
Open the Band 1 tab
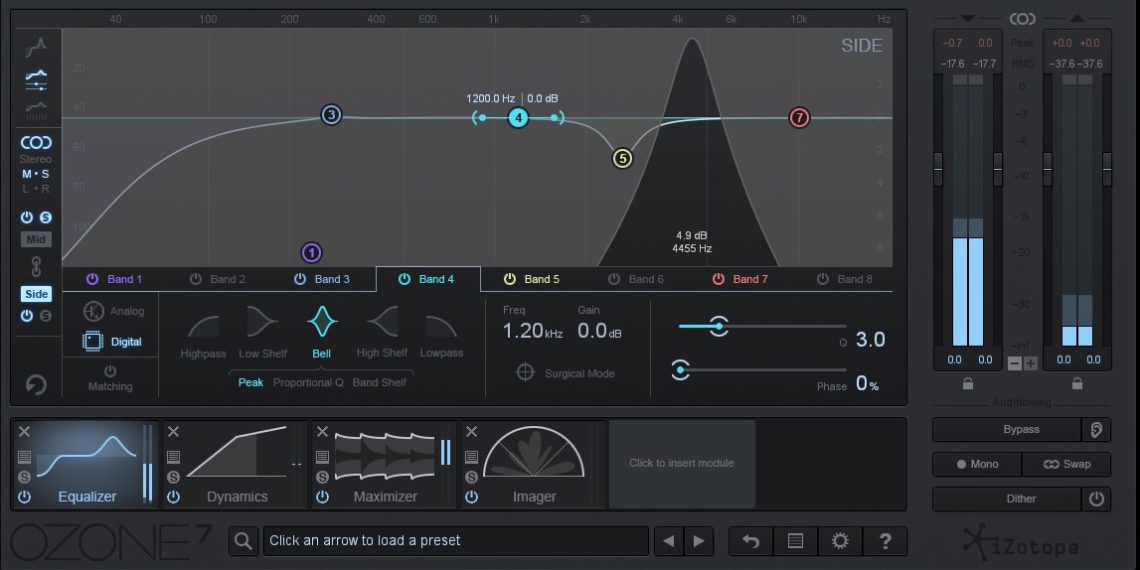tap(115, 279)
